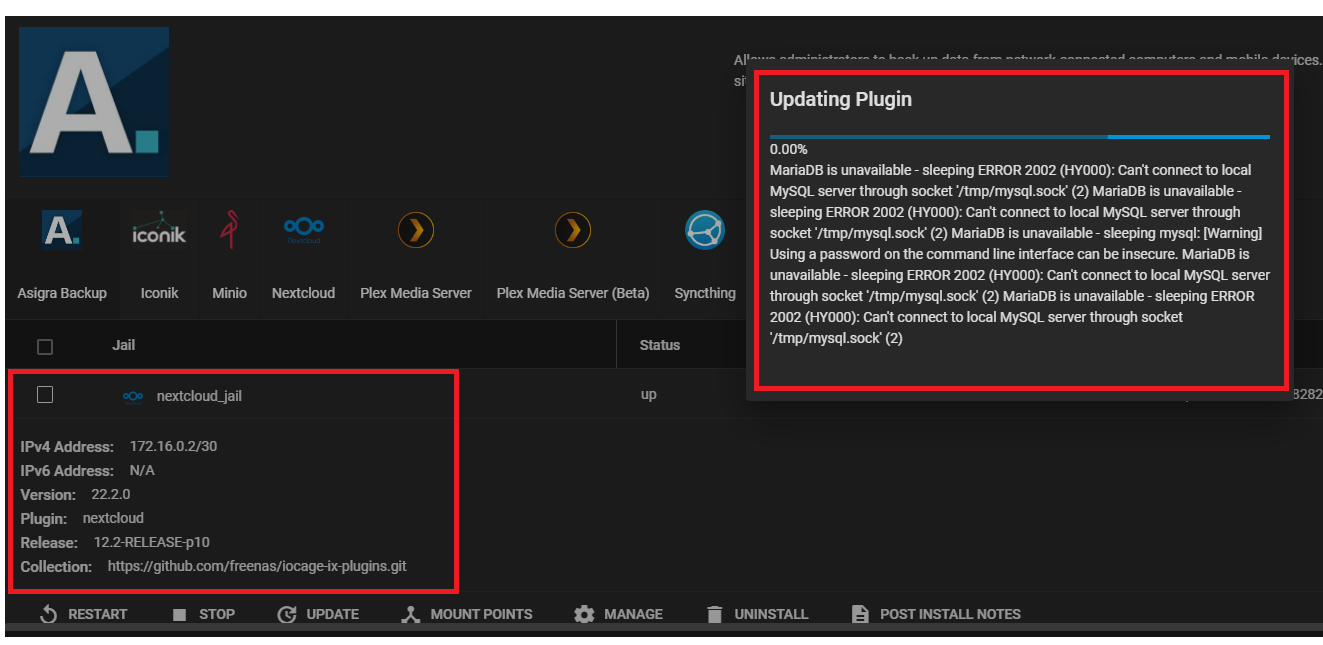Choose the Syncthing plugin icon
Viewport: 1323px width, 645px height.
pos(704,231)
